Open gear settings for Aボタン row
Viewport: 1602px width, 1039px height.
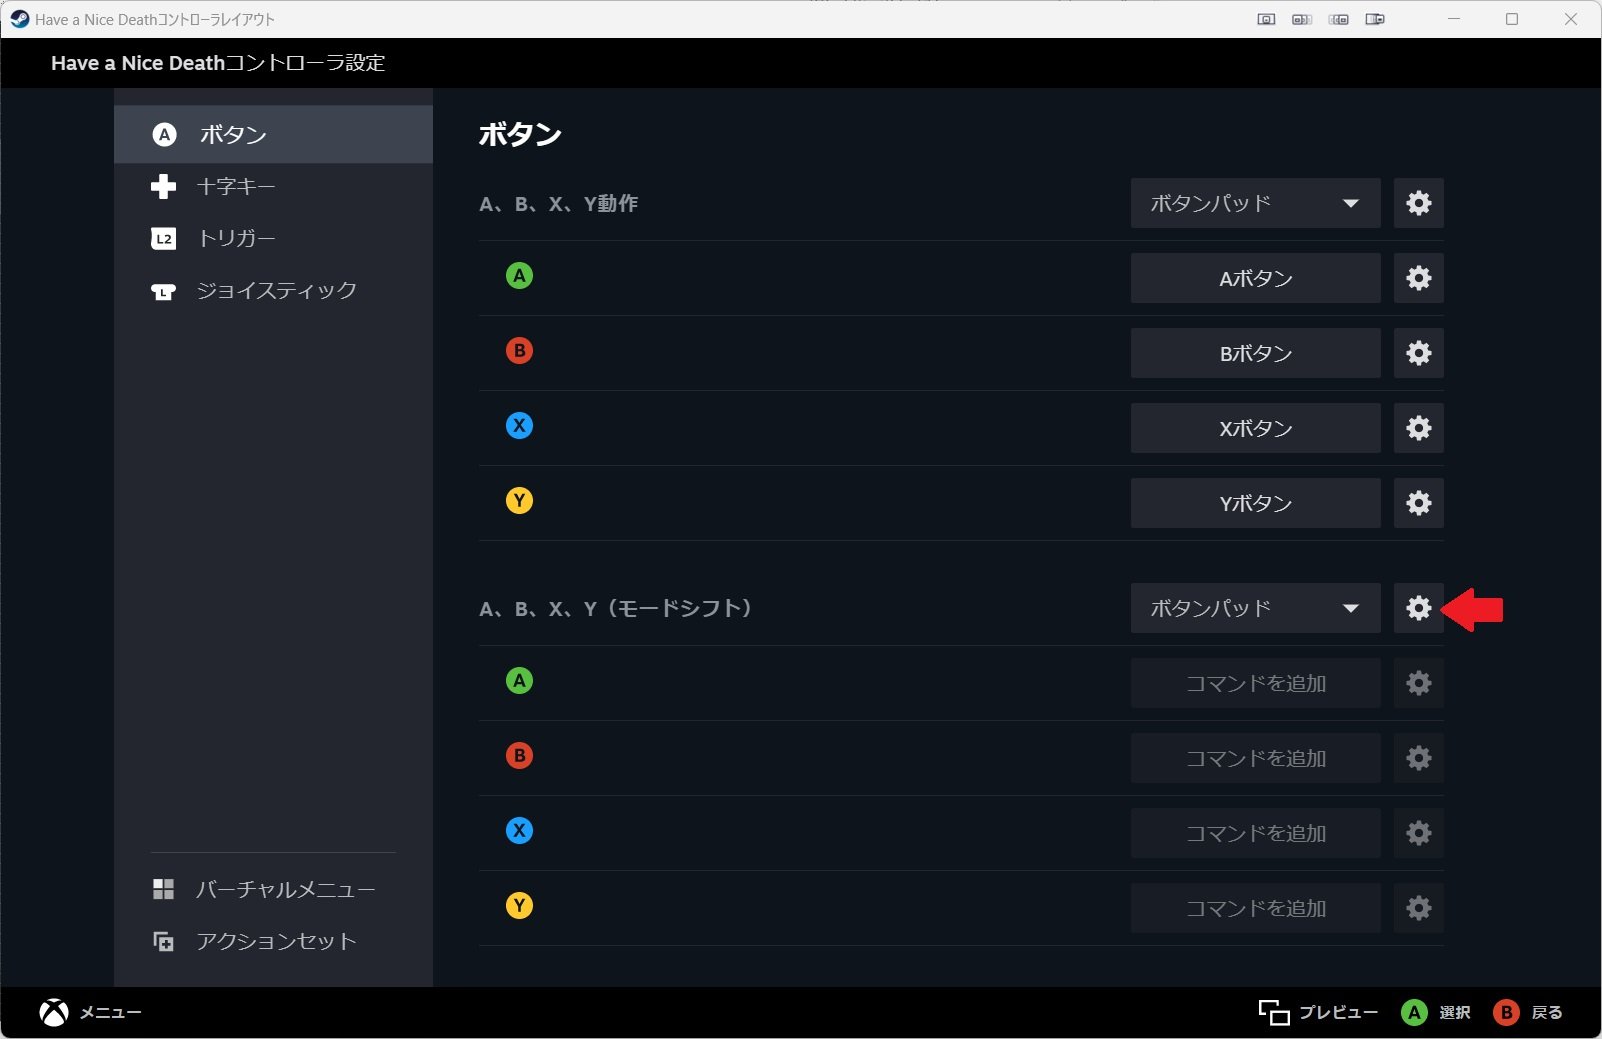click(1418, 278)
